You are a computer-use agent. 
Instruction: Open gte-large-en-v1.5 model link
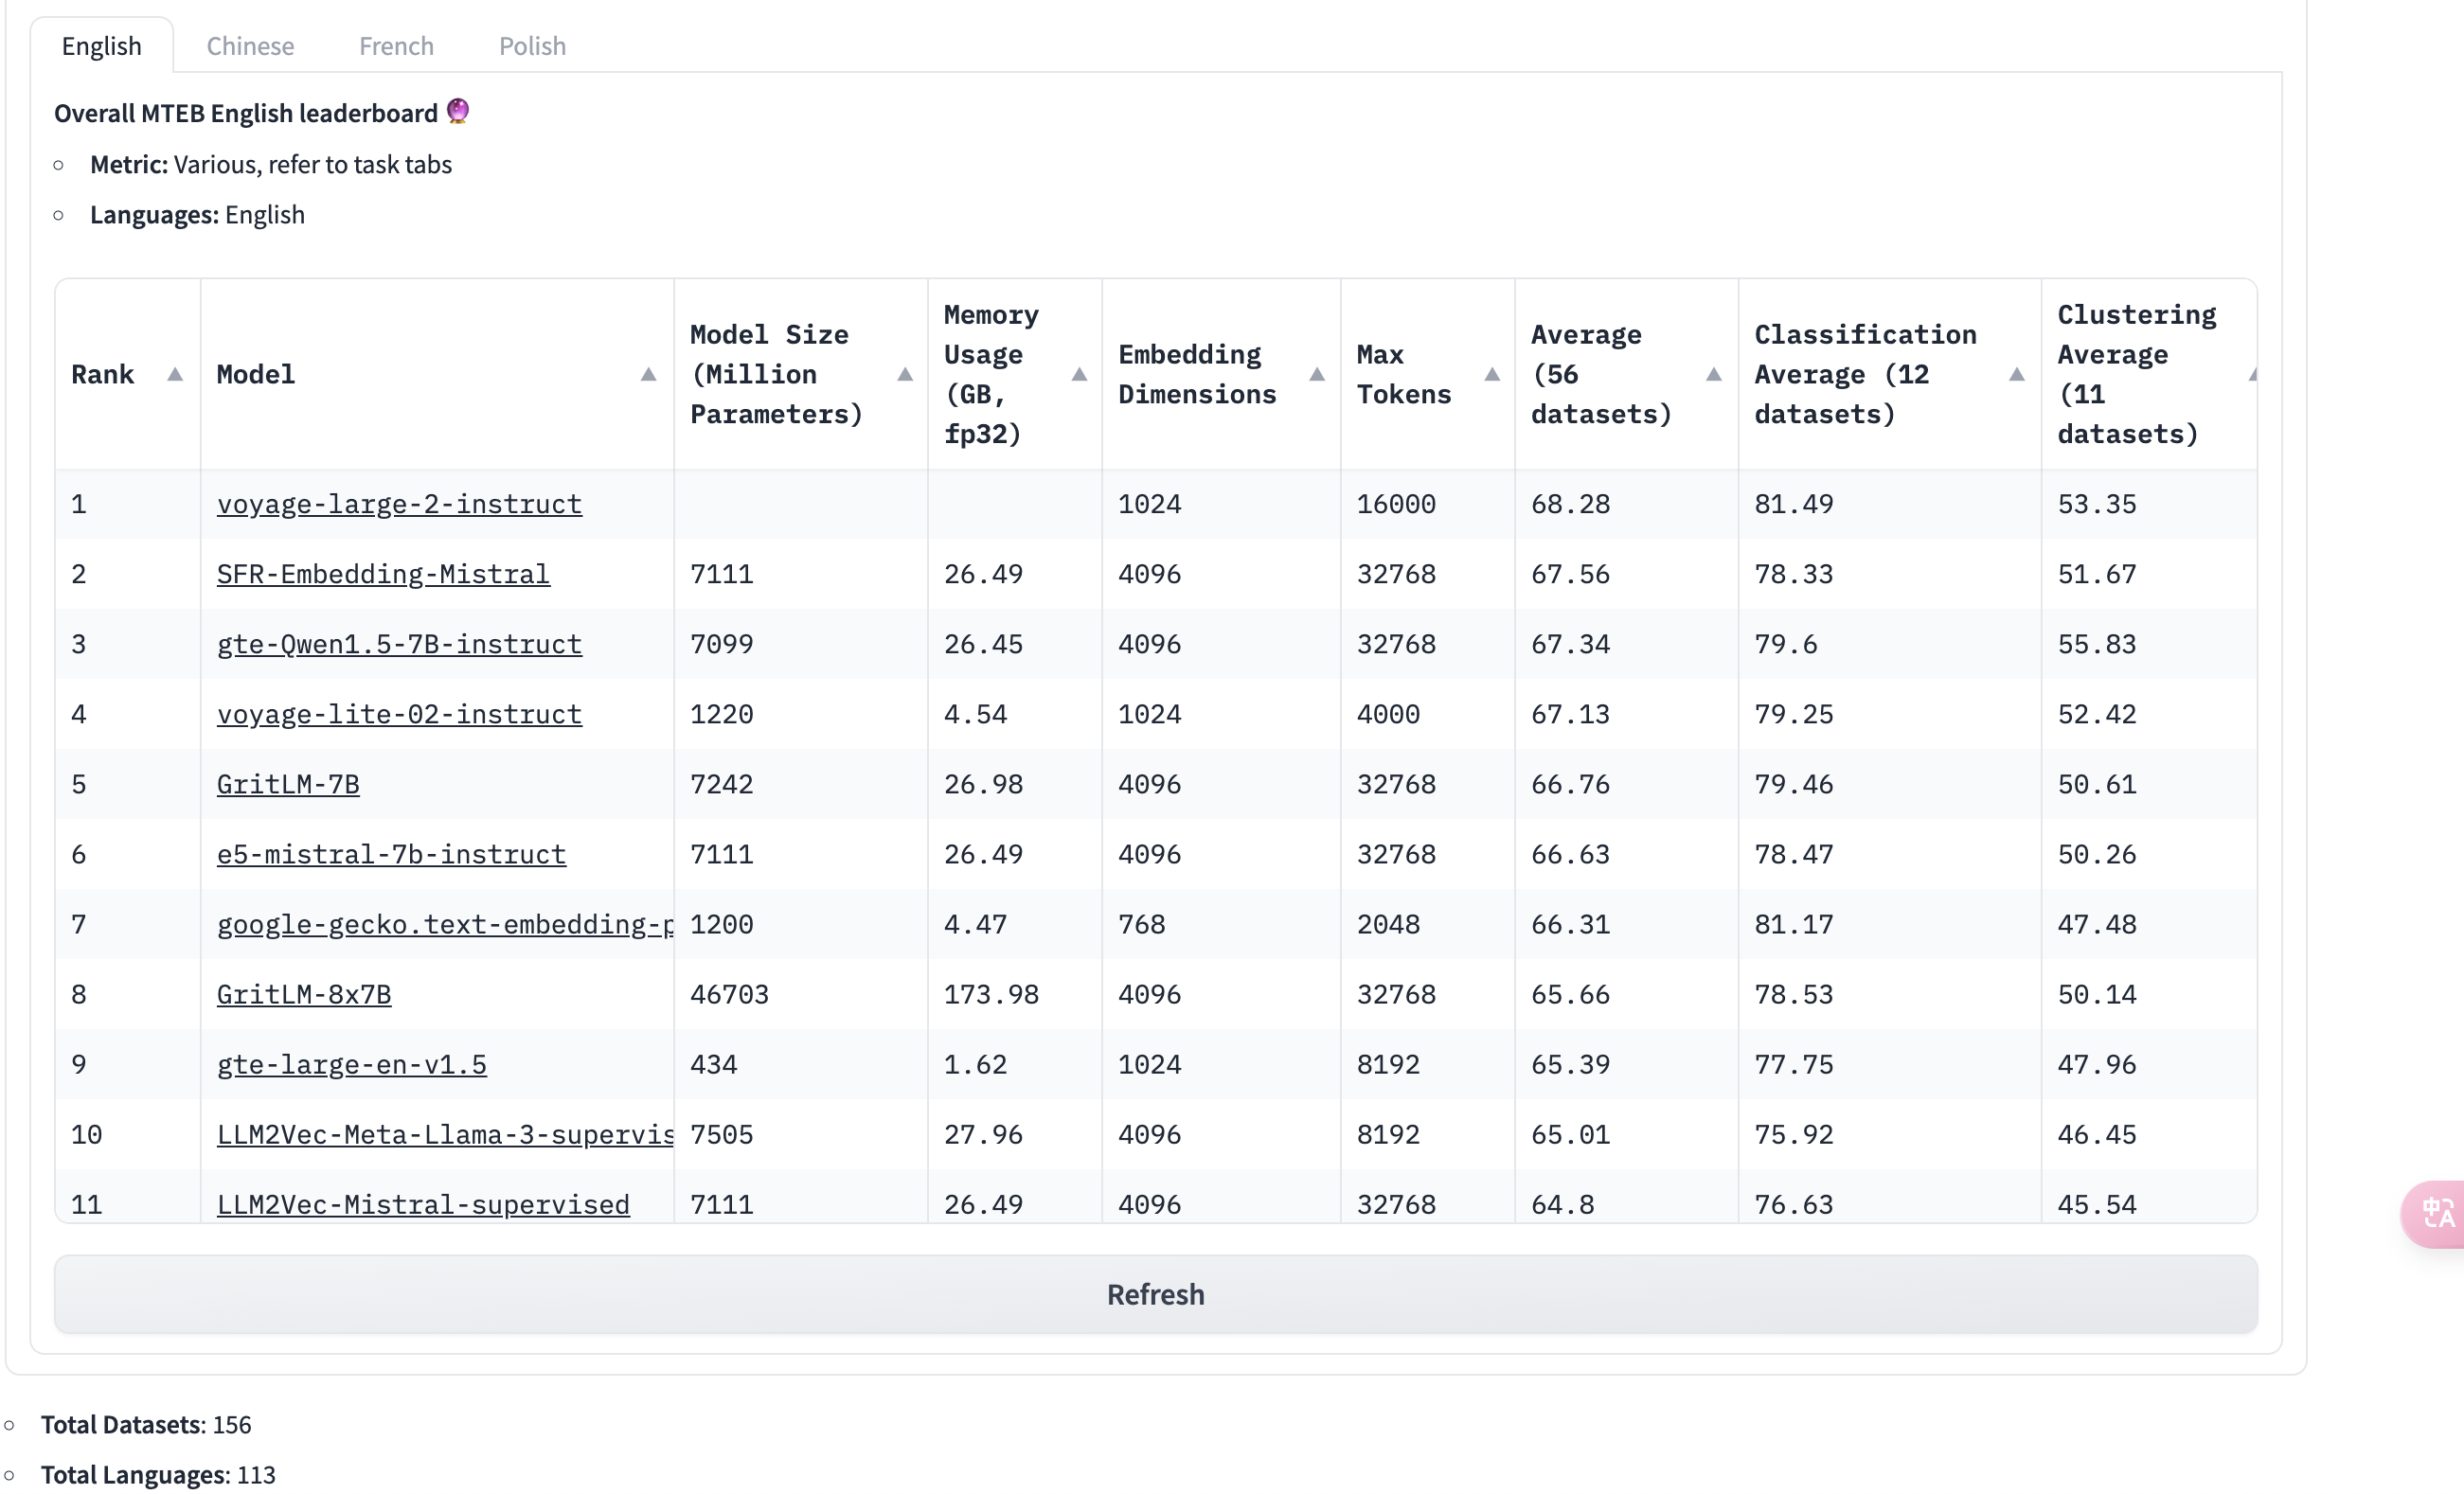(352, 1064)
